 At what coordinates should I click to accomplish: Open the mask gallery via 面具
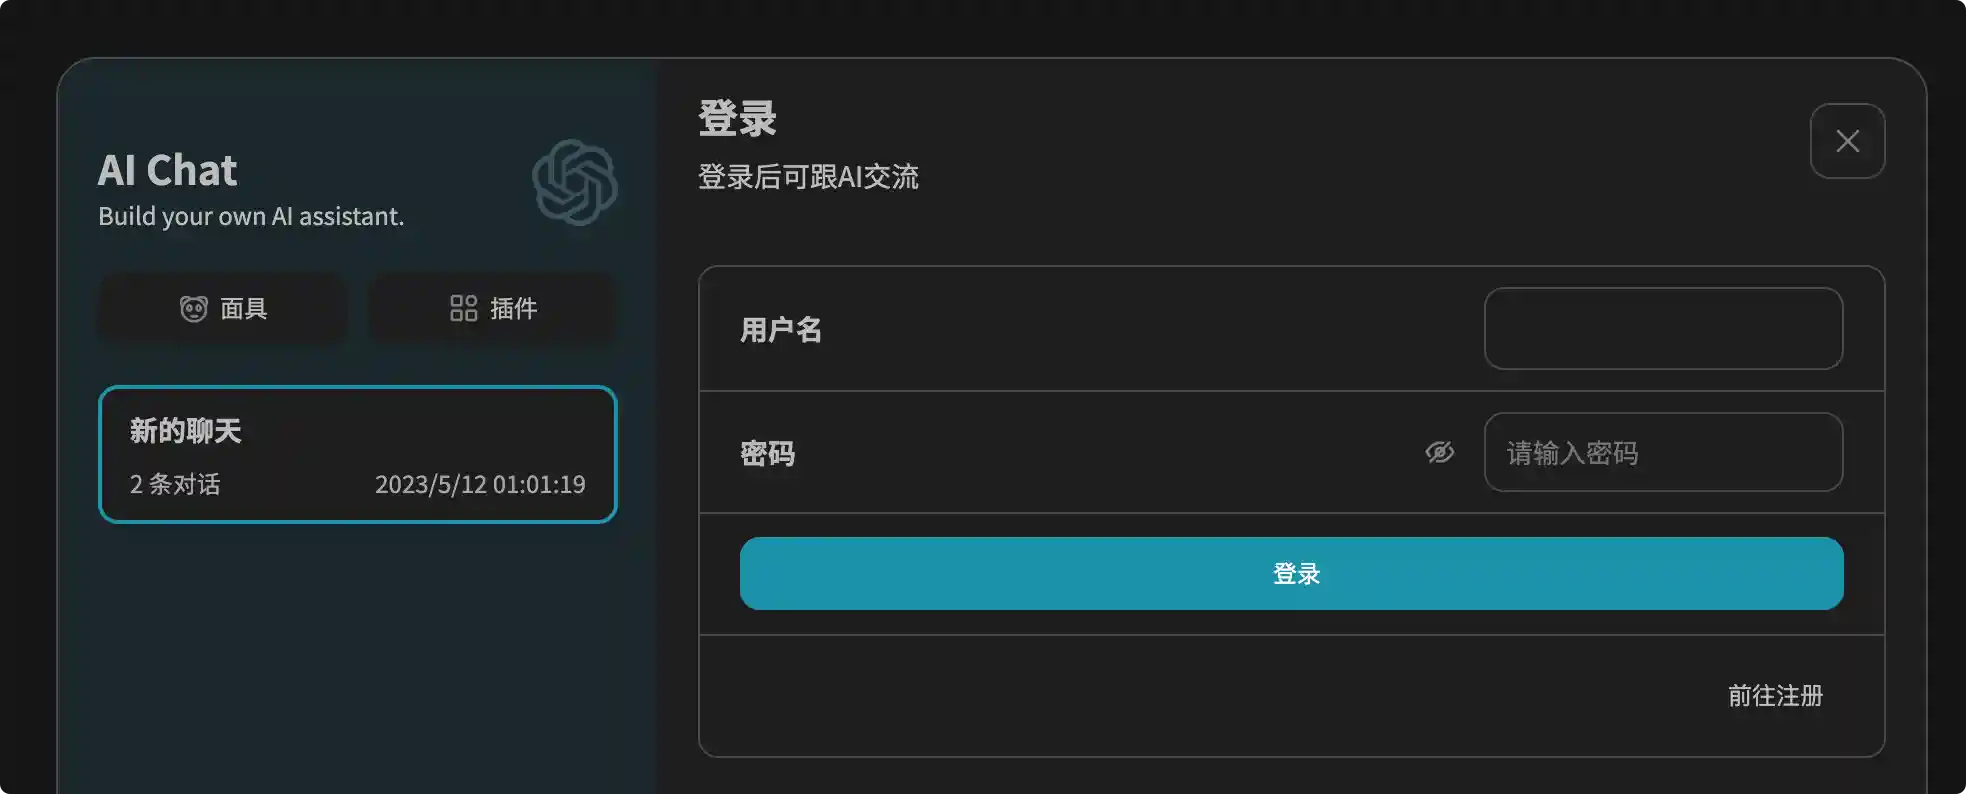[222, 308]
